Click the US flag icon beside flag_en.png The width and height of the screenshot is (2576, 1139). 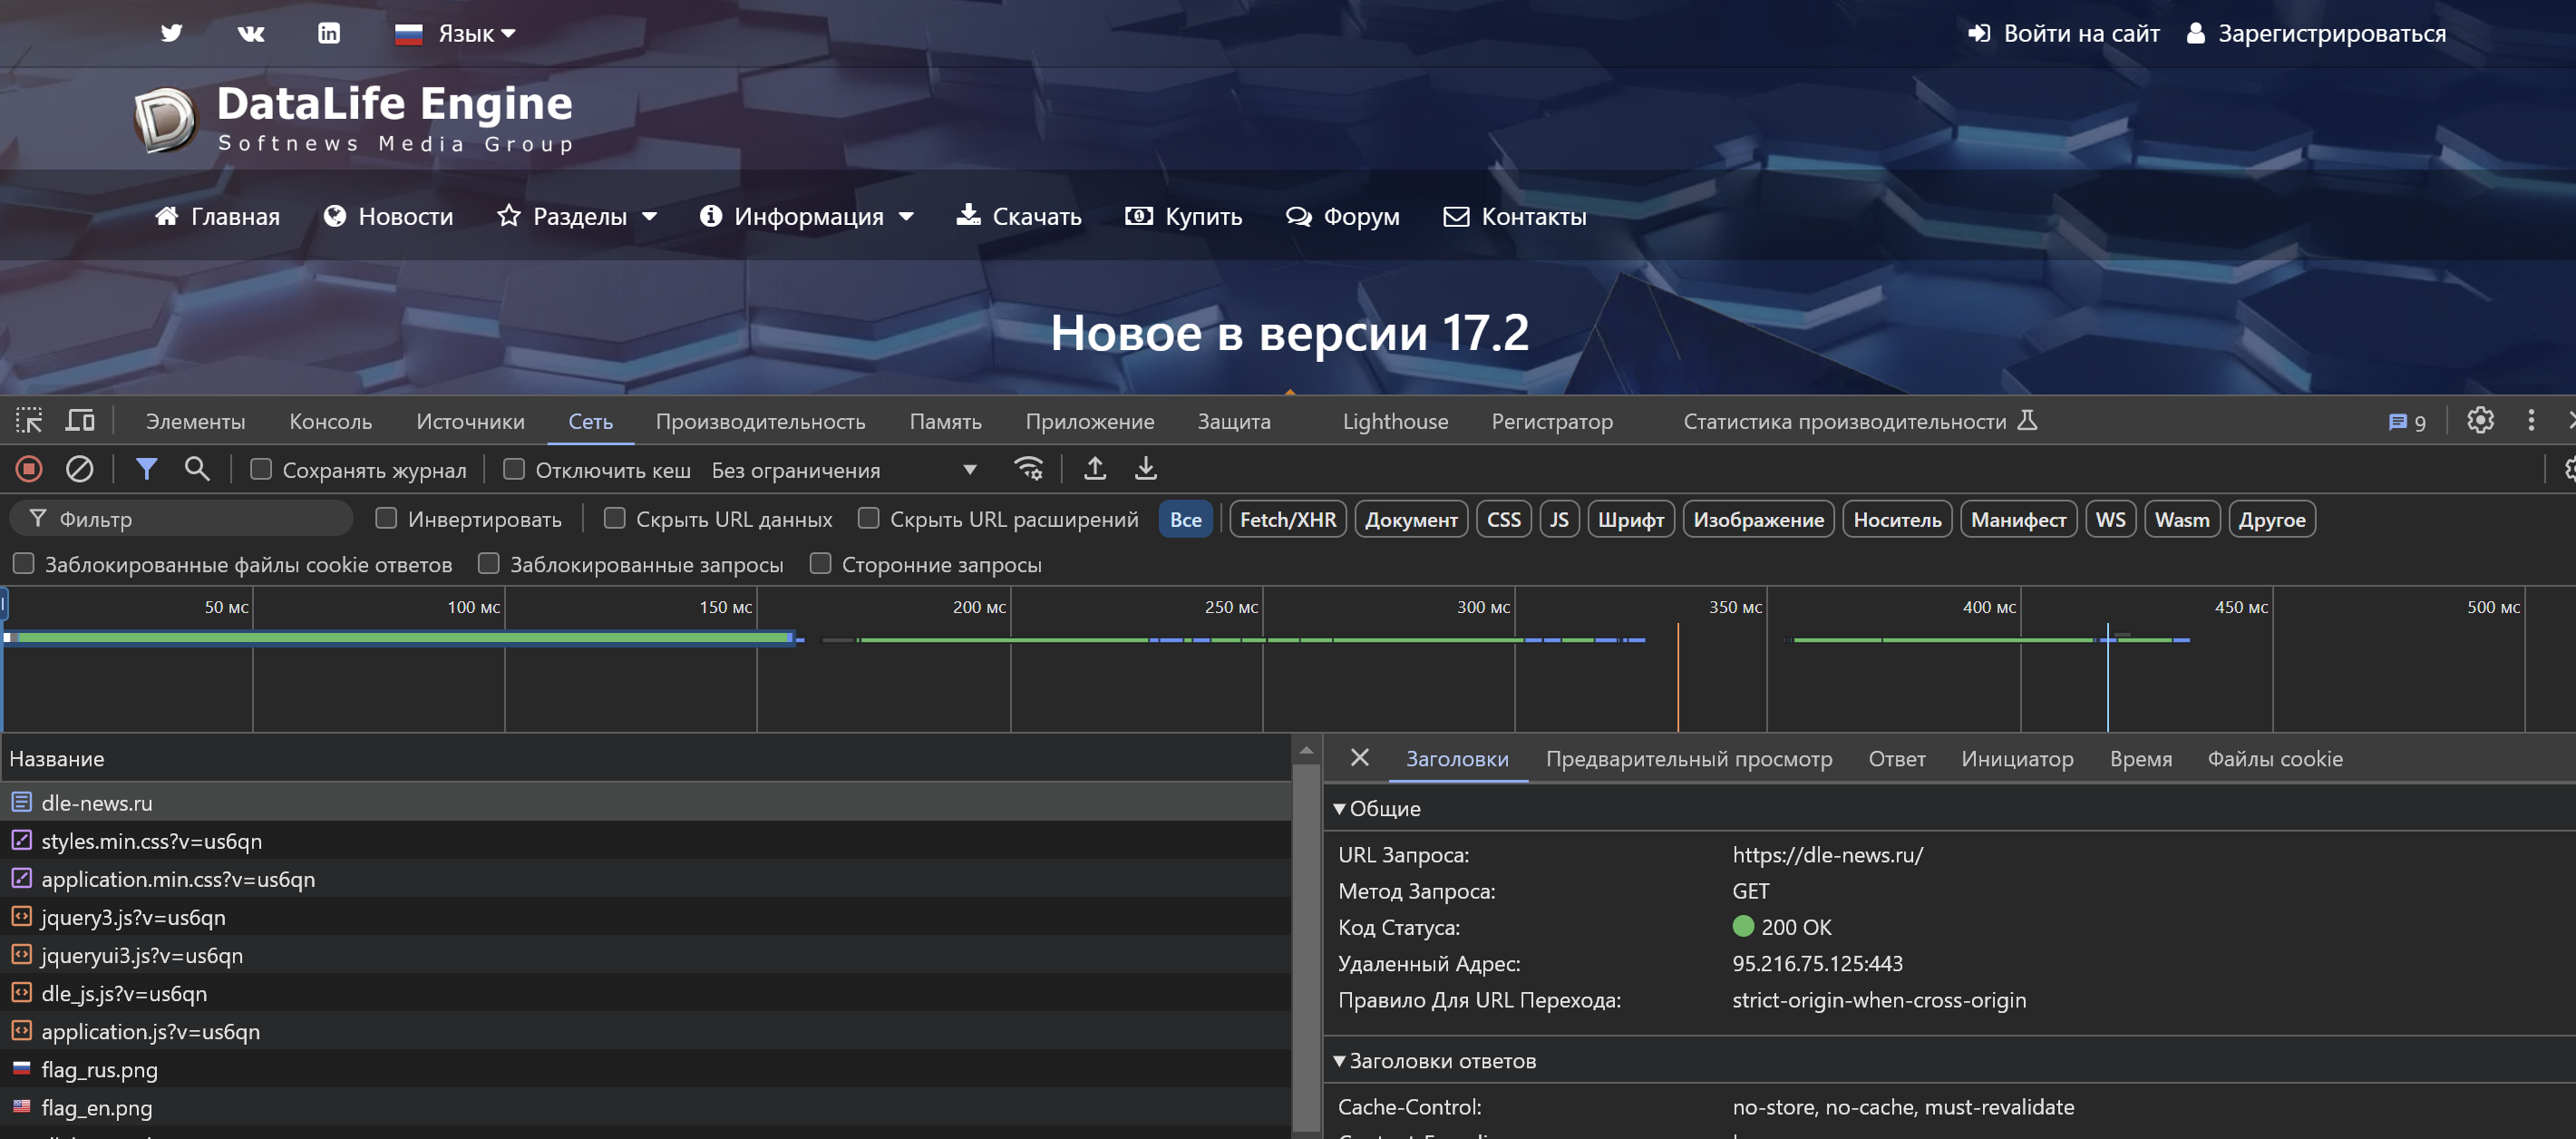21,1106
